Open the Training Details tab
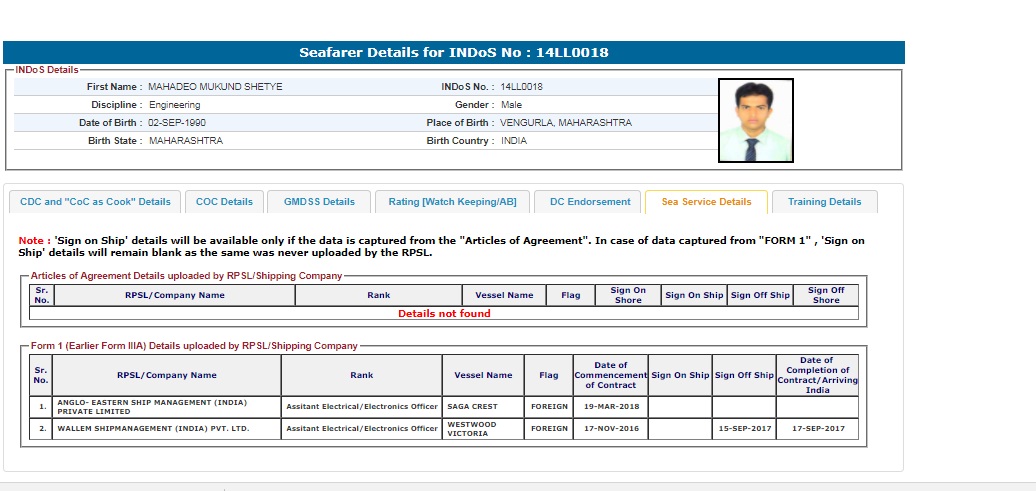The width and height of the screenshot is (1036, 491). click(x=824, y=202)
